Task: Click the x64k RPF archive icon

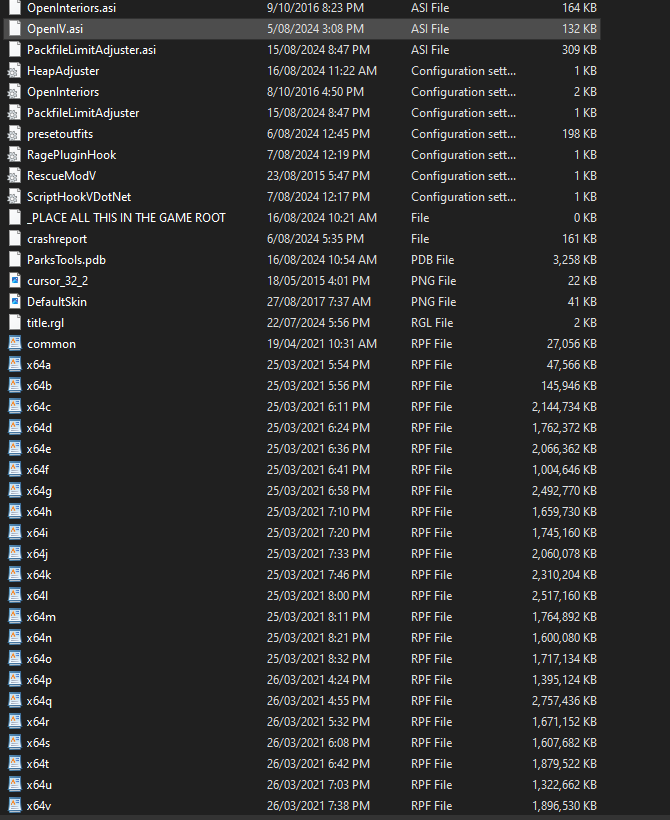Action: tap(15, 575)
